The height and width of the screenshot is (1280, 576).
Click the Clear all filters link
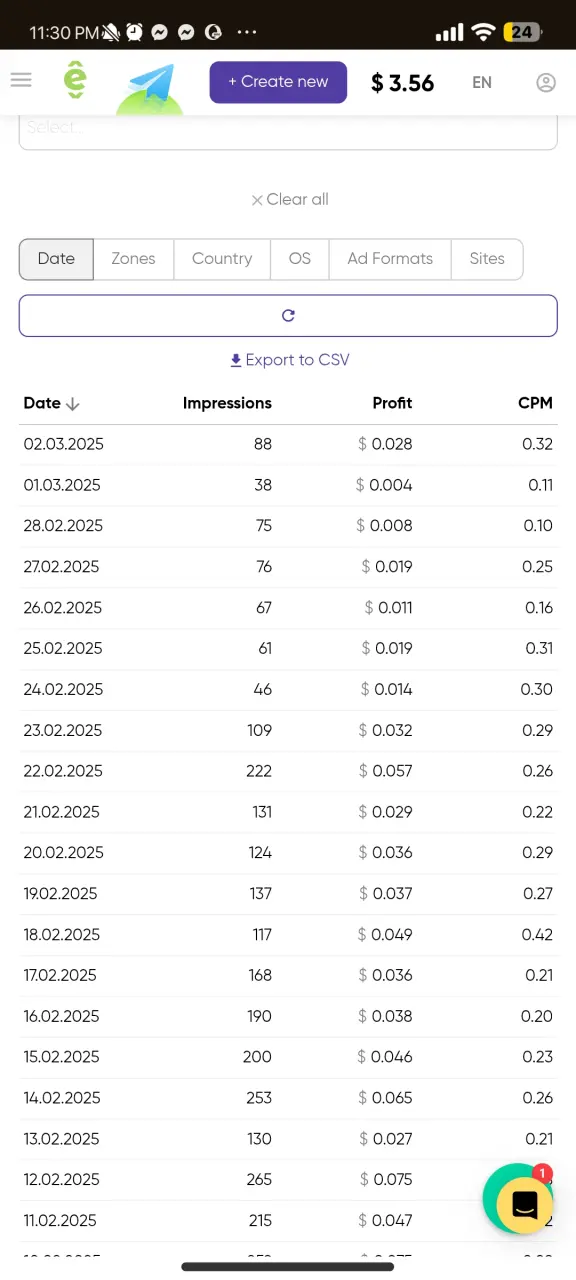click(x=290, y=199)
